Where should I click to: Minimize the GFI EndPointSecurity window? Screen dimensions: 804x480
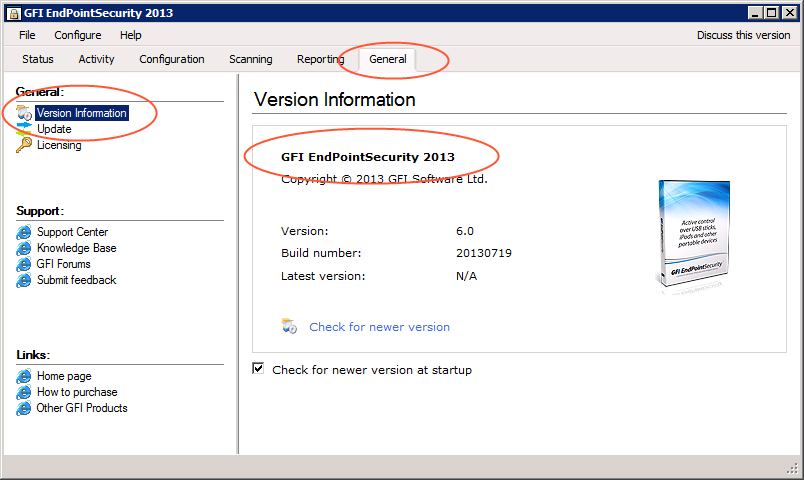(x=754, y=13)
